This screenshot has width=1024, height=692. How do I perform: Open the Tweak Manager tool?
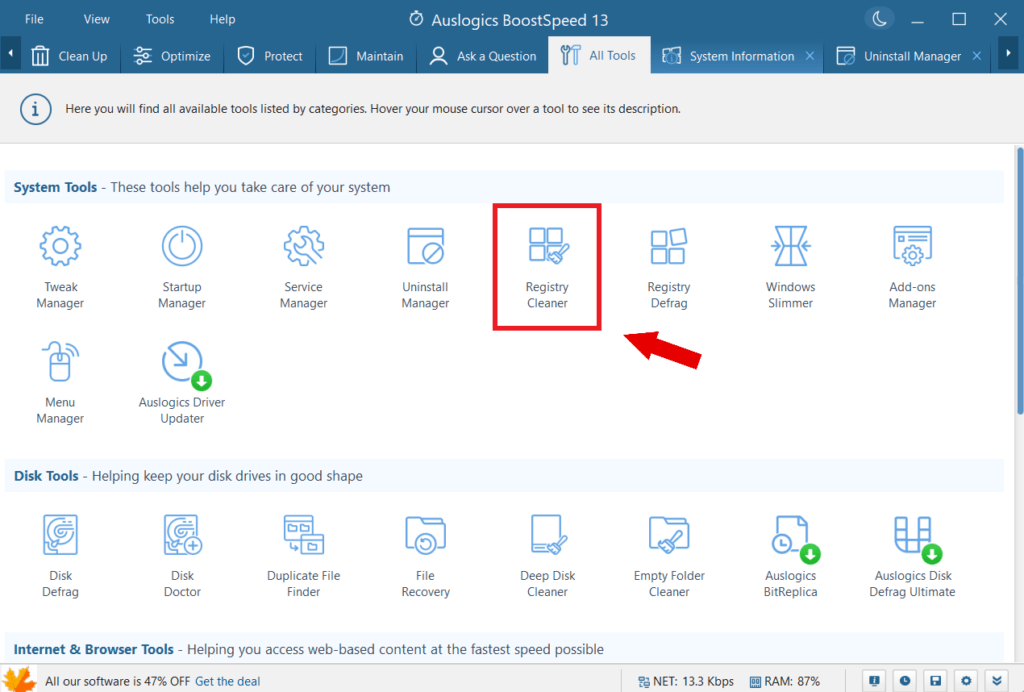tap(60, 265)
